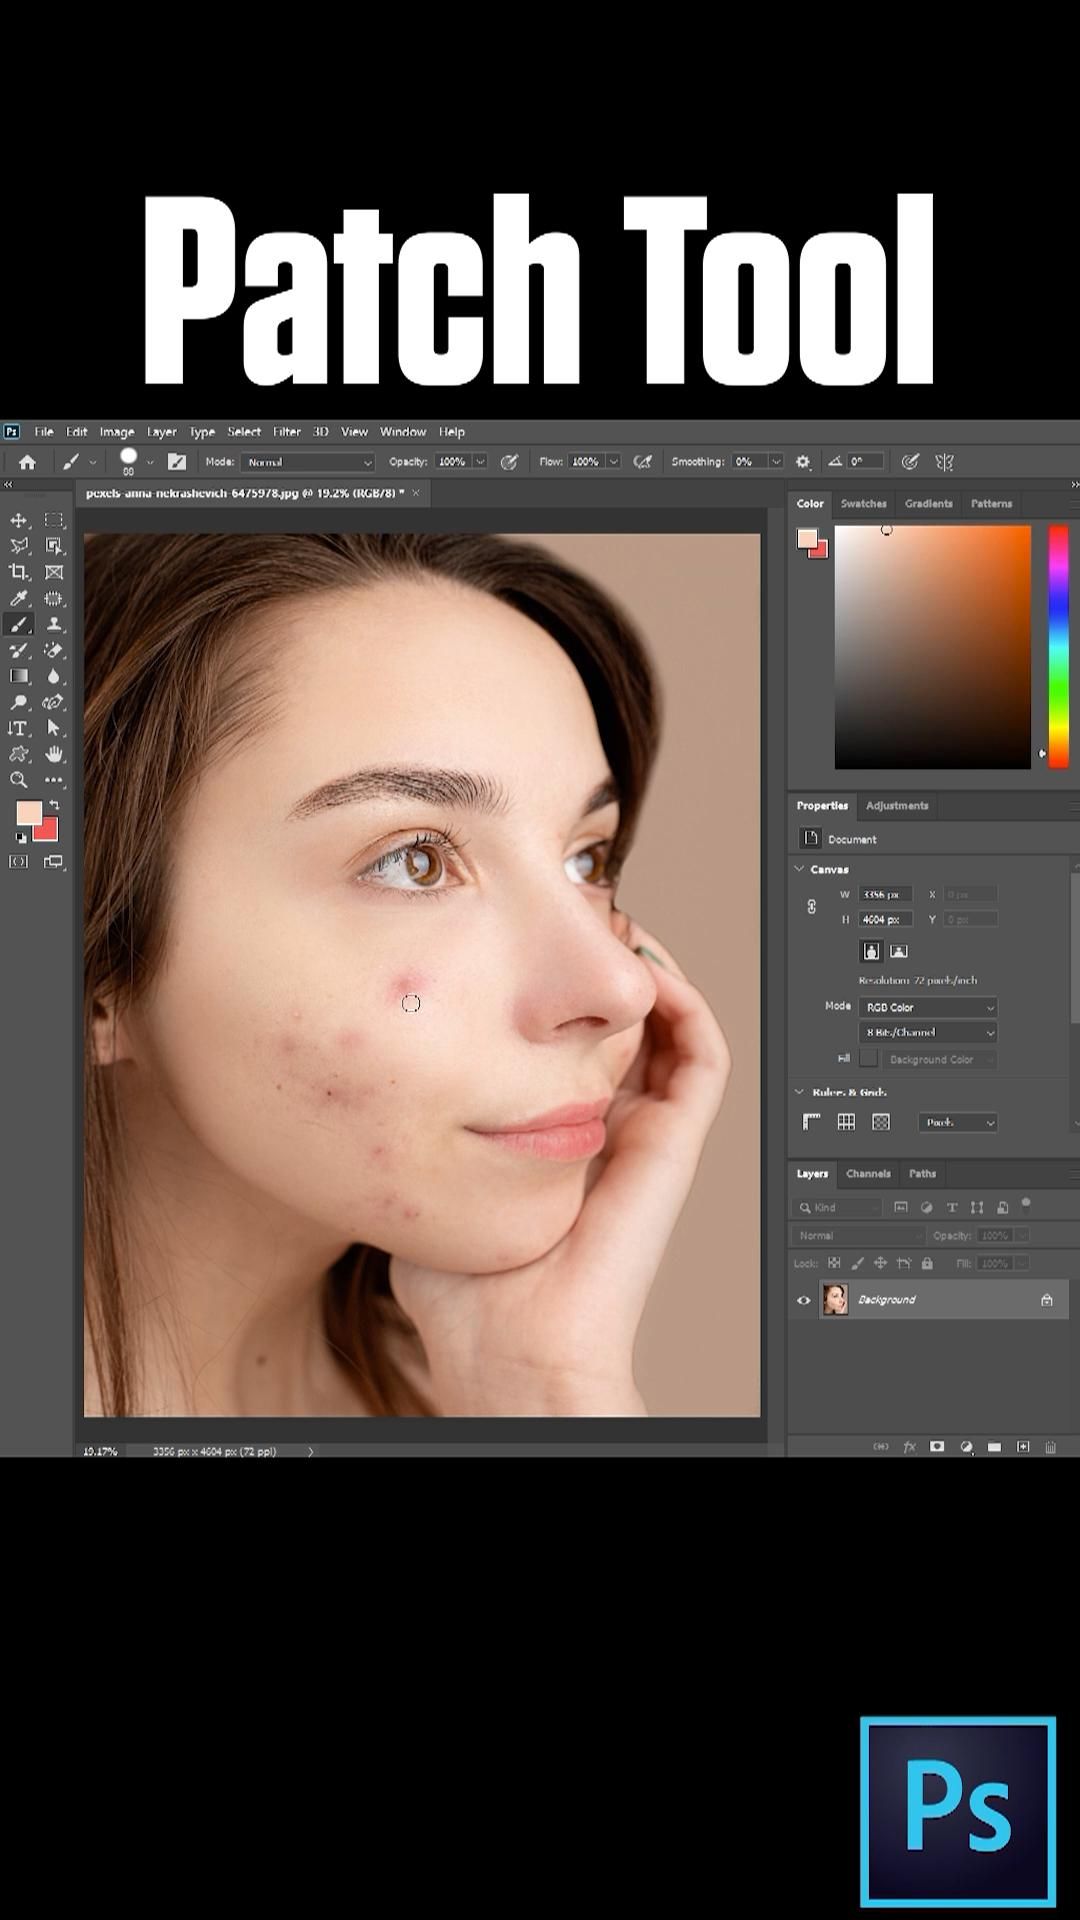Change the screen mode

pos(54,861)
